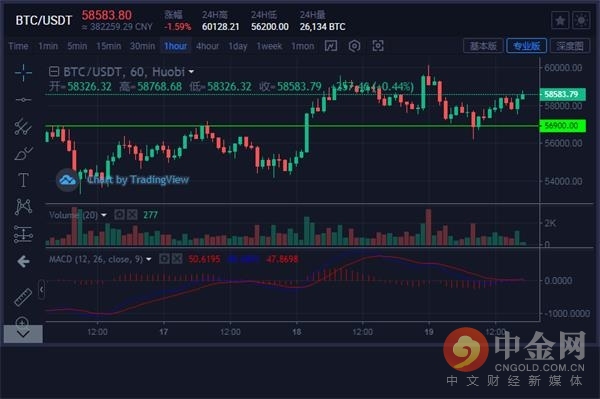600x399 pixels.
Task: Click the 58583.80 last price value
Action: coord(106,15)
